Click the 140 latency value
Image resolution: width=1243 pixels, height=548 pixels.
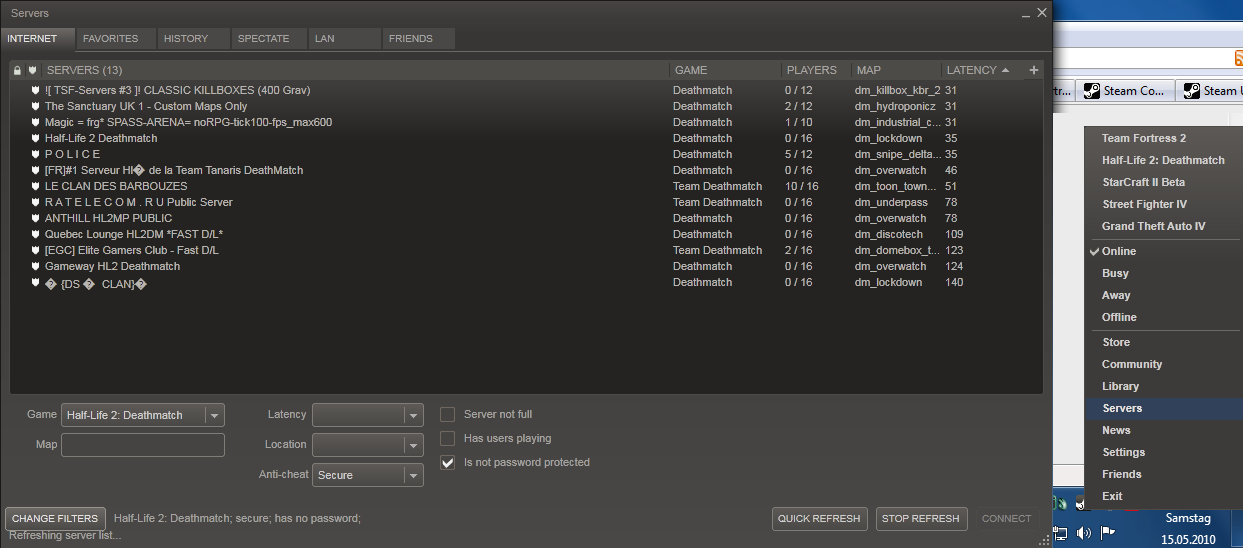click(x=954, y=282)
